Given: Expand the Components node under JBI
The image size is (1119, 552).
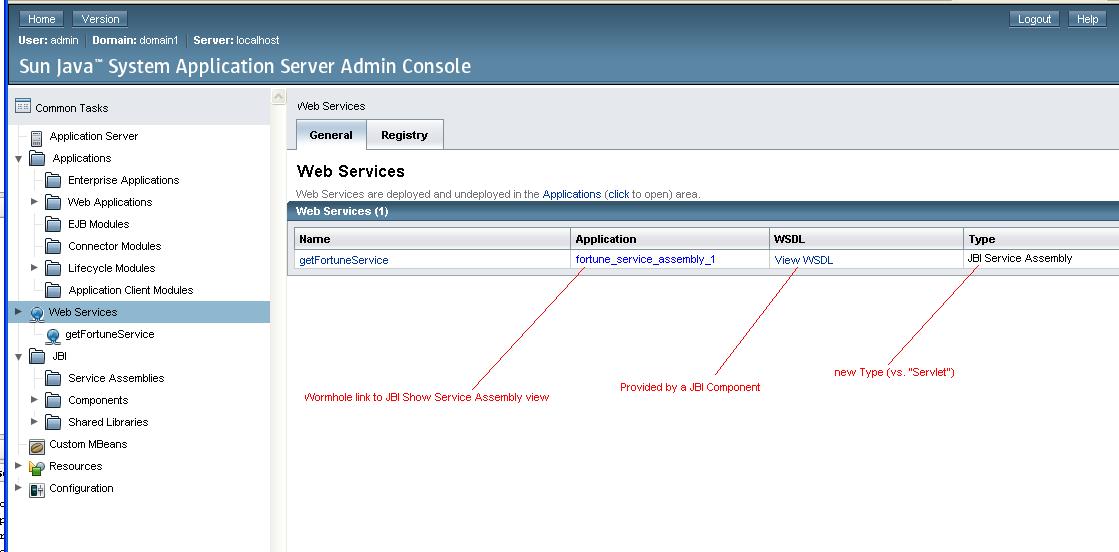Looking at the screenshot, I should click(35, 400).
